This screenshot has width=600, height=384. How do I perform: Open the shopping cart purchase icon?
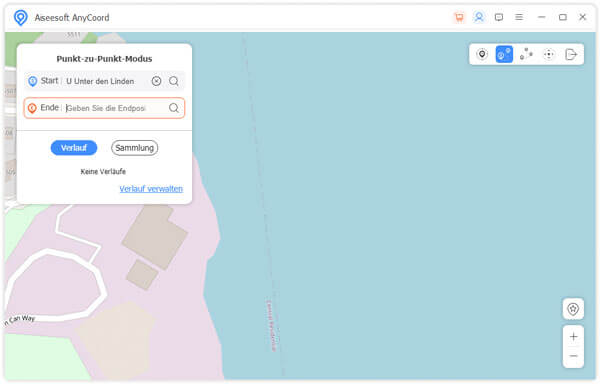[459, 17]
